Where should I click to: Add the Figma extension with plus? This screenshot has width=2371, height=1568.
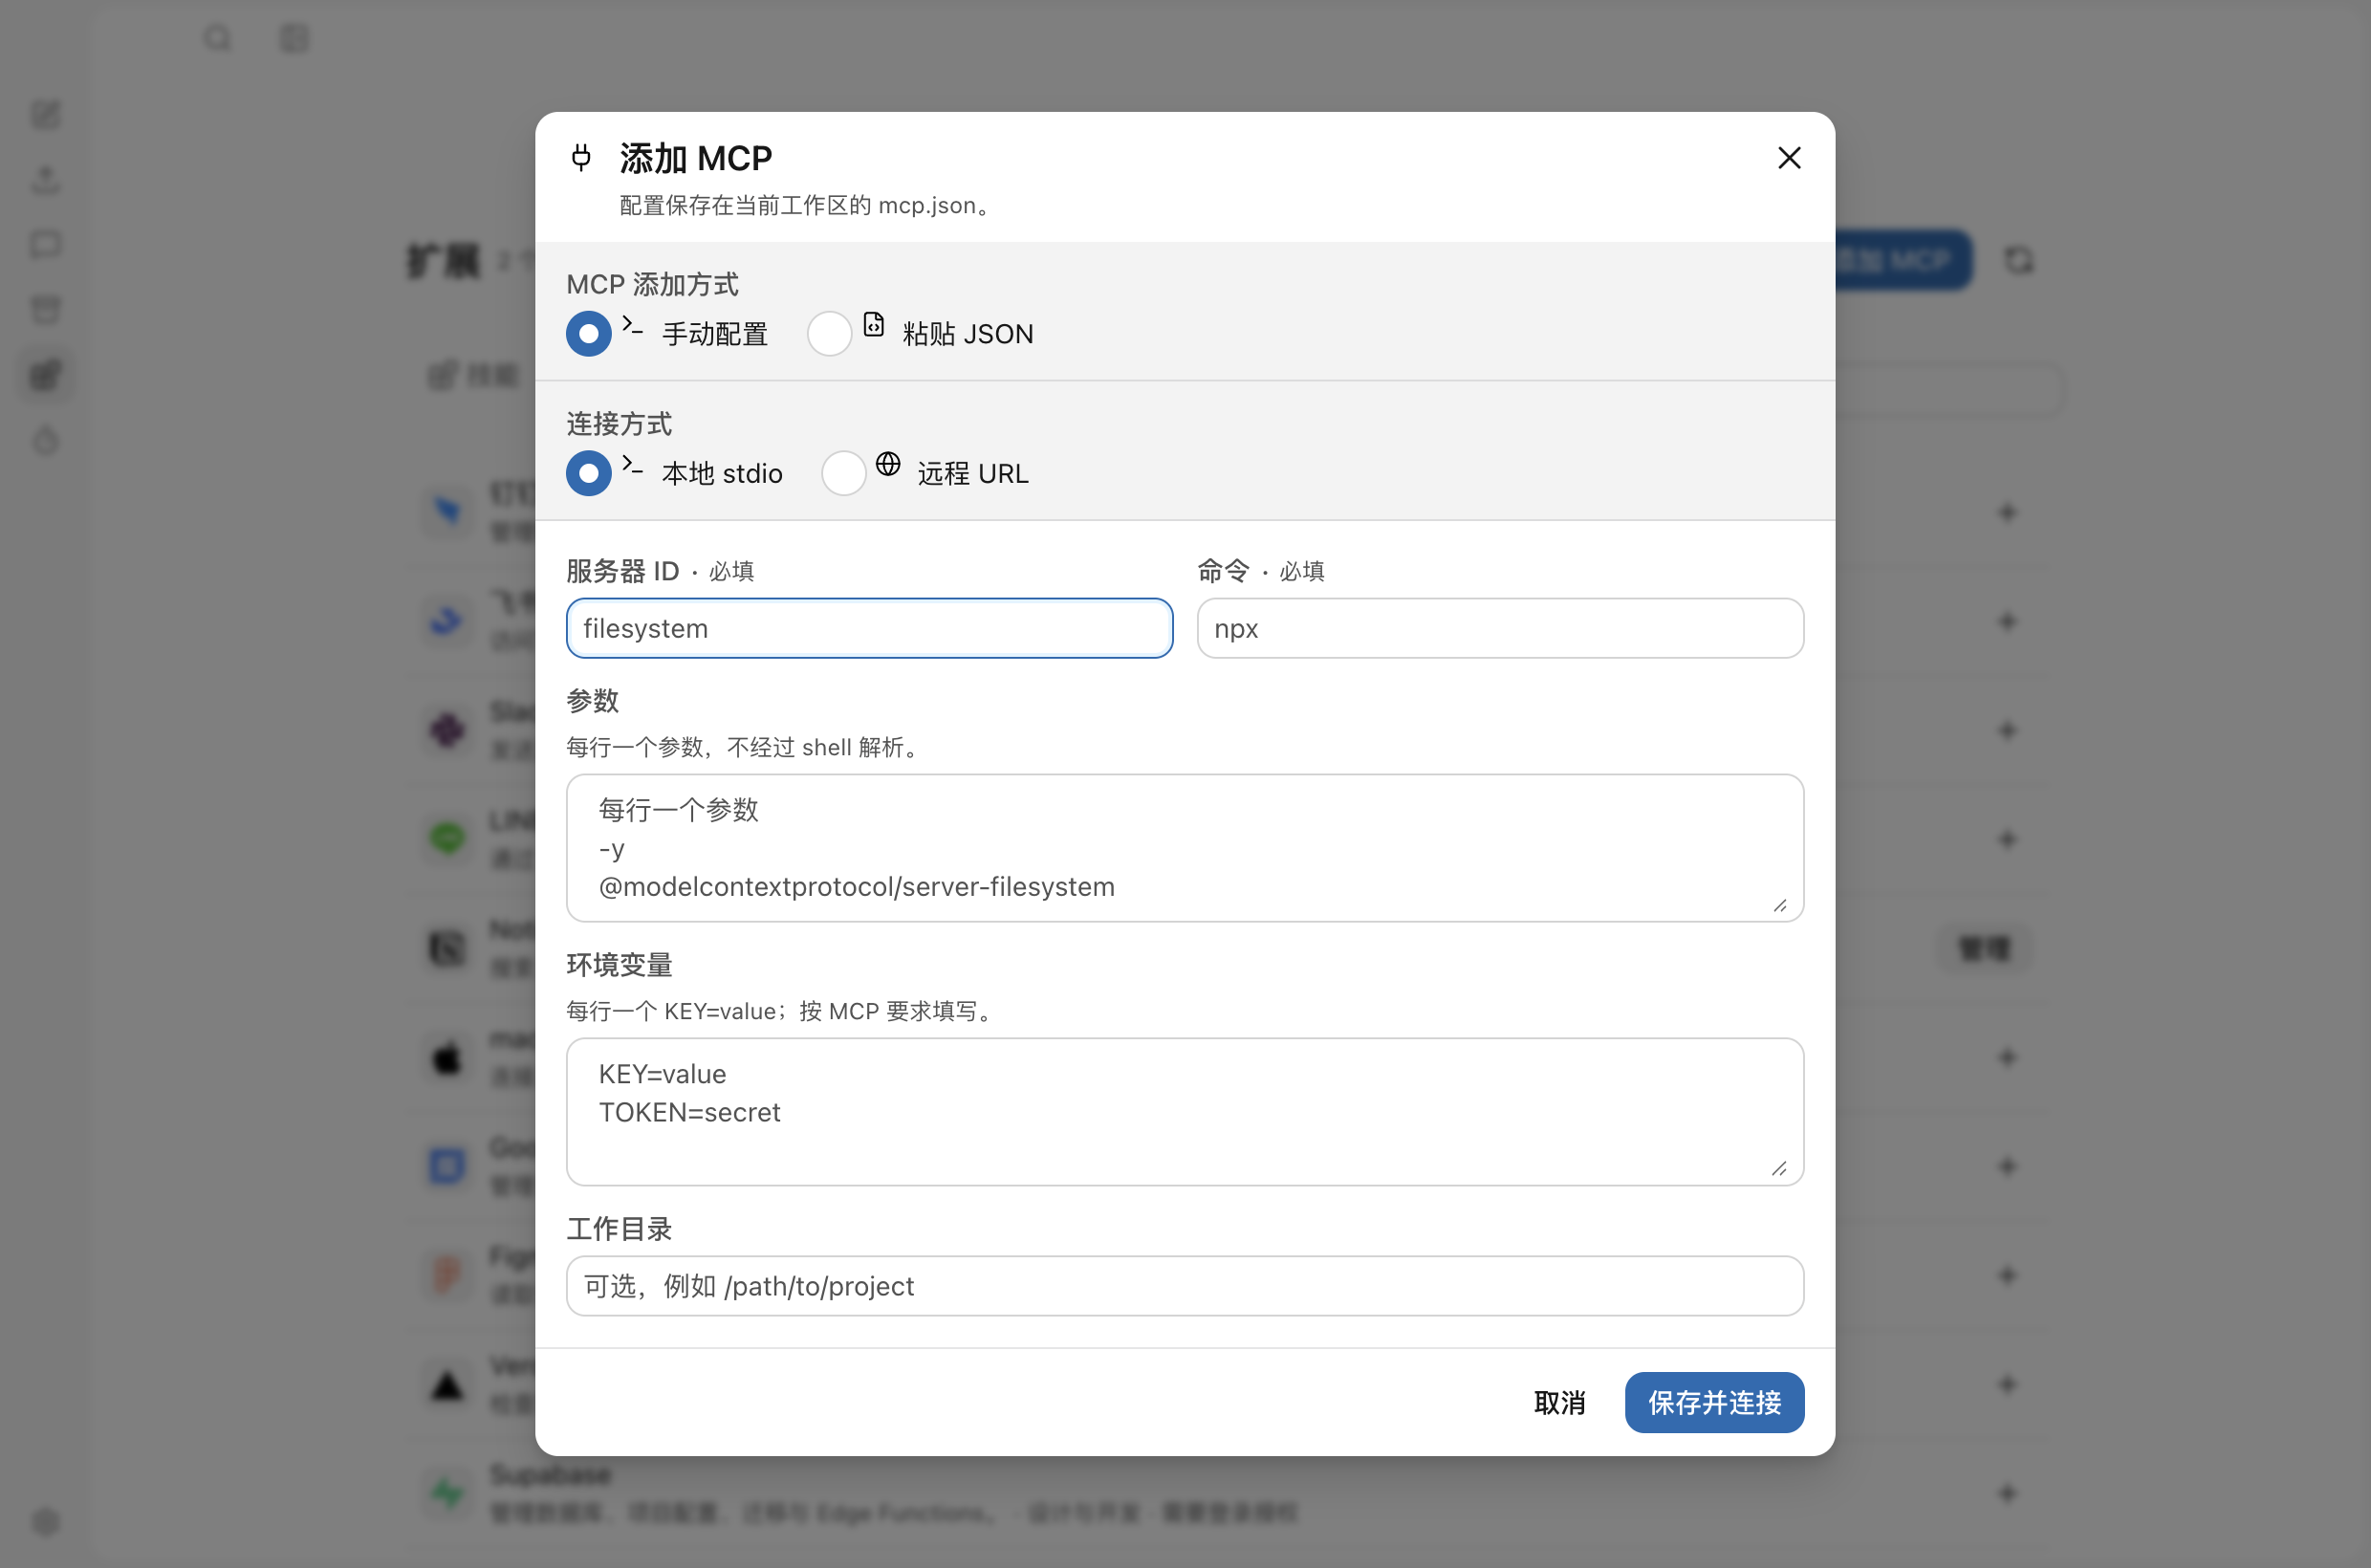tap(2007, 1275)
